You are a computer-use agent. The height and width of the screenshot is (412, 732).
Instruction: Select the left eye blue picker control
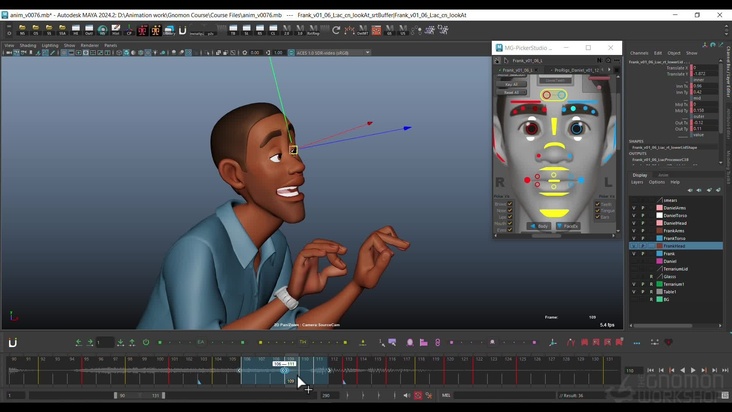pos(577,128)
